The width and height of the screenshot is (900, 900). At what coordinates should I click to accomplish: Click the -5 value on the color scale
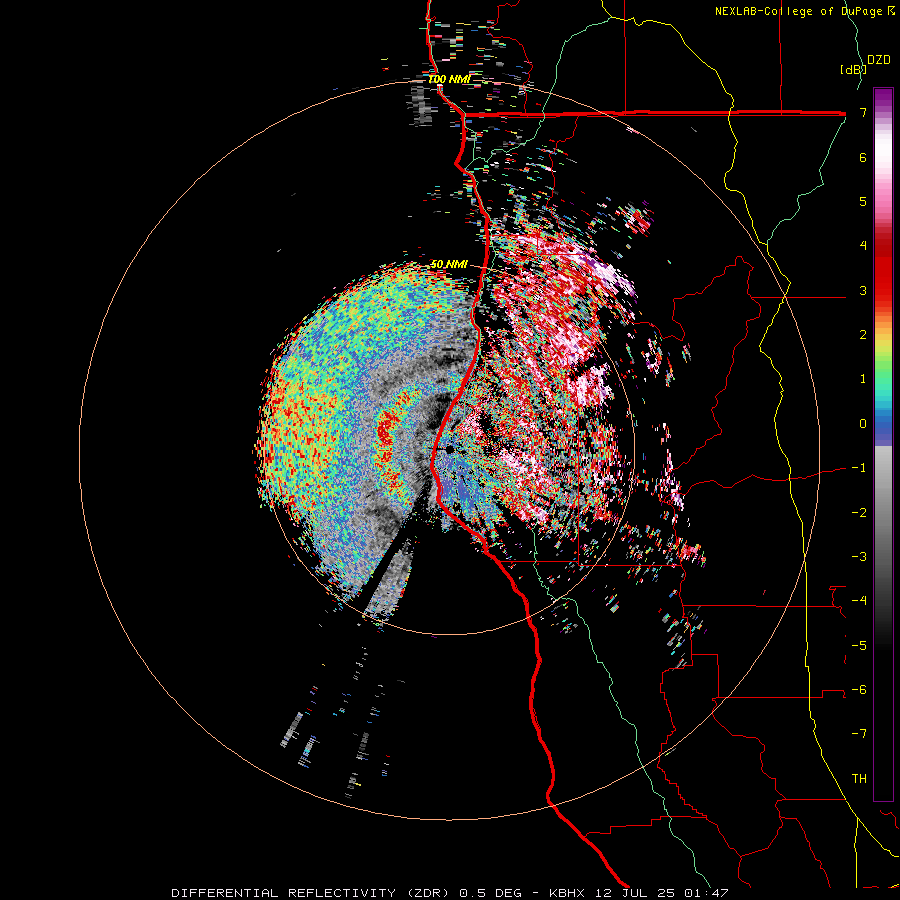tap(859, 645)
